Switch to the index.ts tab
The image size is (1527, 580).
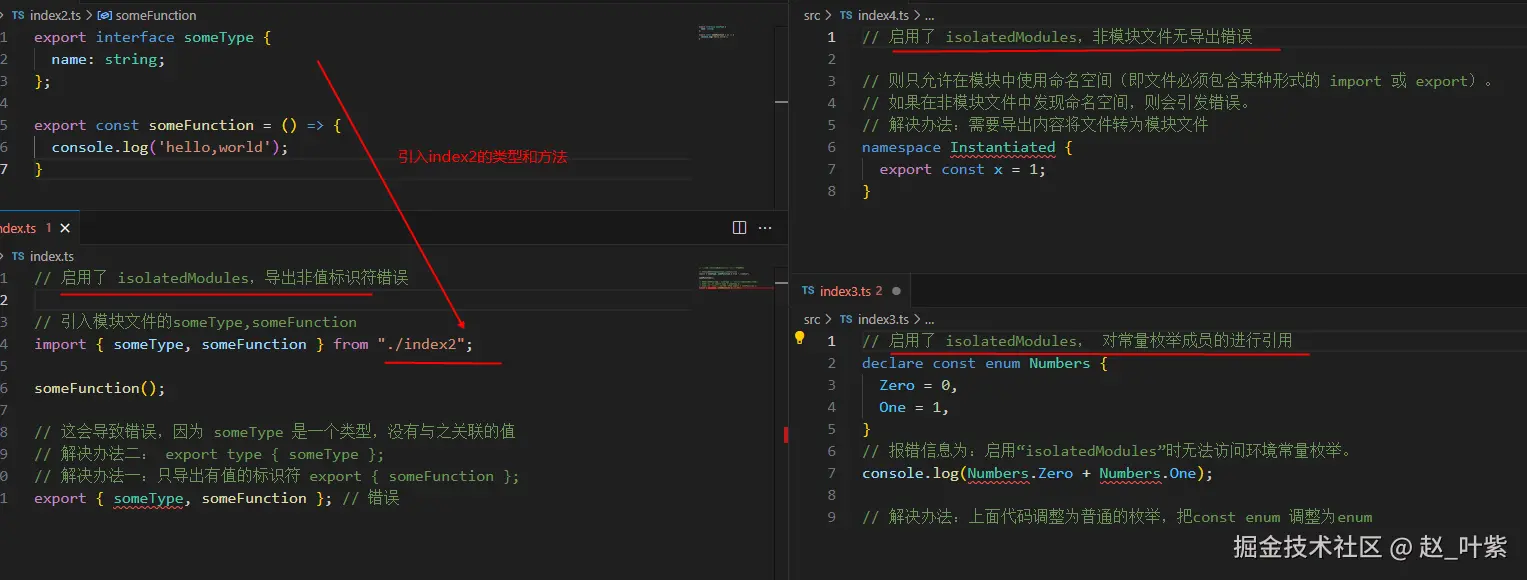coord(20,227)
